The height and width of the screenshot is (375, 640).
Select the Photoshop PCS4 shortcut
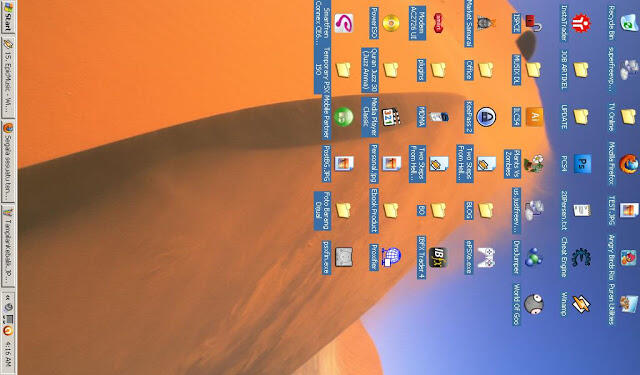pyautogui.click(x=582, y=164)
